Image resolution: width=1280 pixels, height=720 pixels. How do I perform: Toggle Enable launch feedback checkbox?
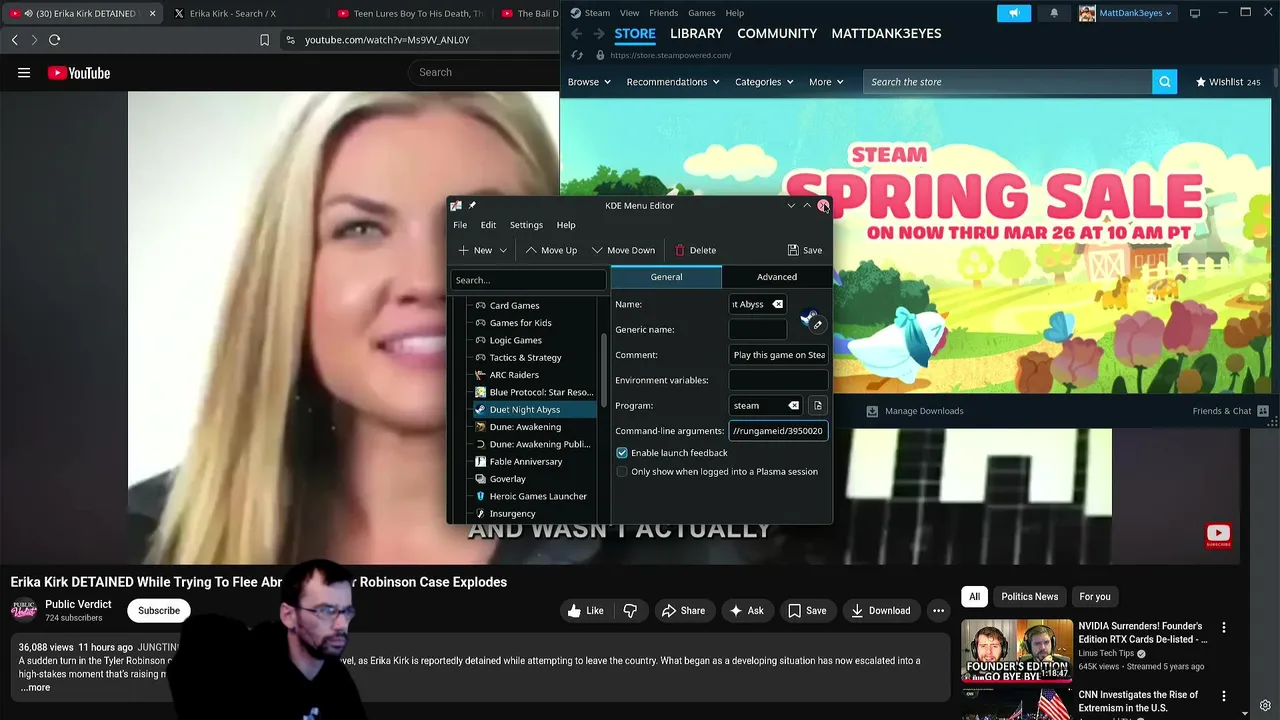coord(622,453)
